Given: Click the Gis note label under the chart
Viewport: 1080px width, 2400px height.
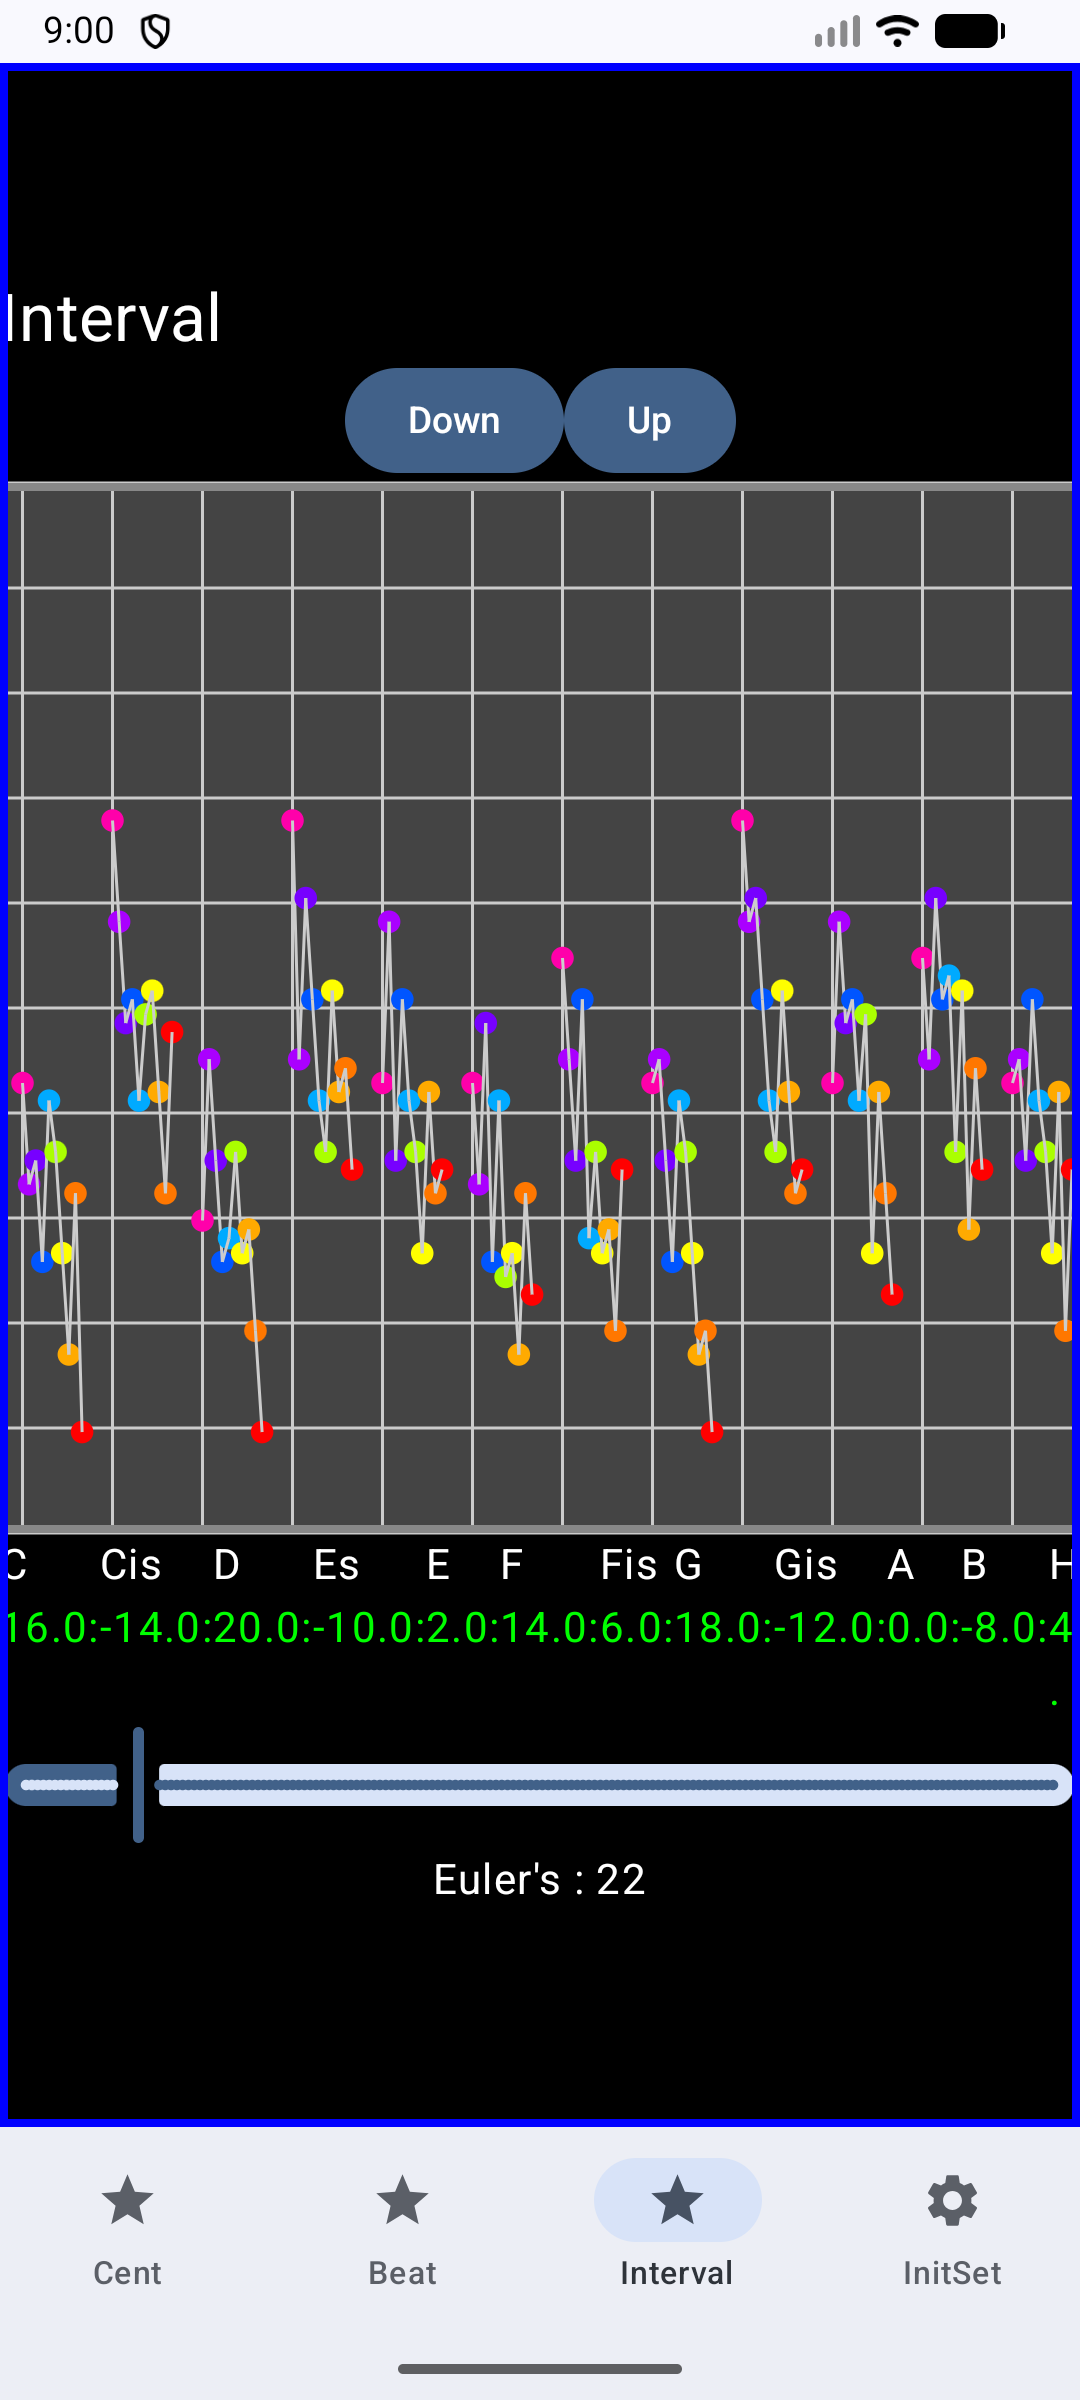Looking at the screenshot, I should [x=806, y=1565].
